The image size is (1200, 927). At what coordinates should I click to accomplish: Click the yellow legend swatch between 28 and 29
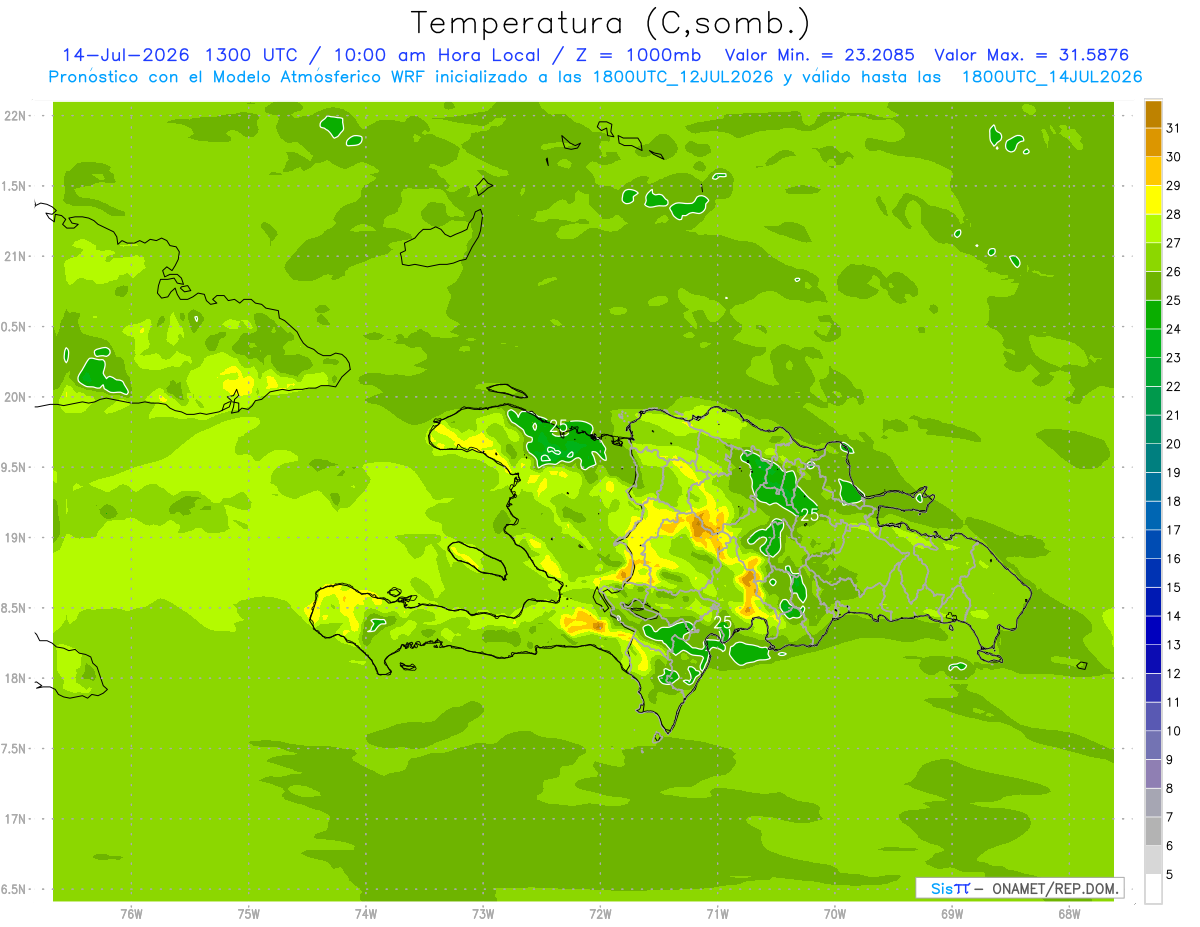pyautogui.click(x=1153, y=200)
